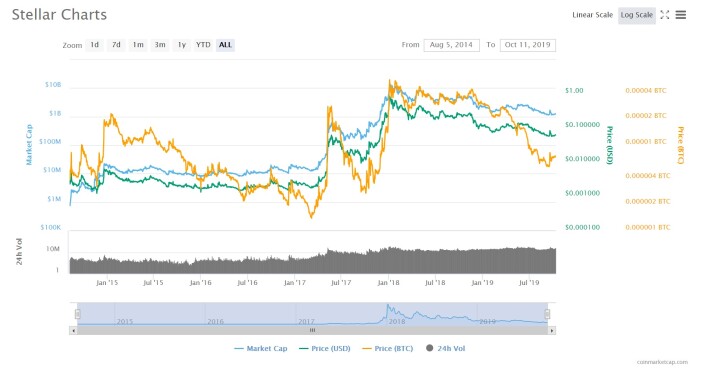710x377 pixels.
Task: Grab the left range selector handle
Action: click(78, 314)
